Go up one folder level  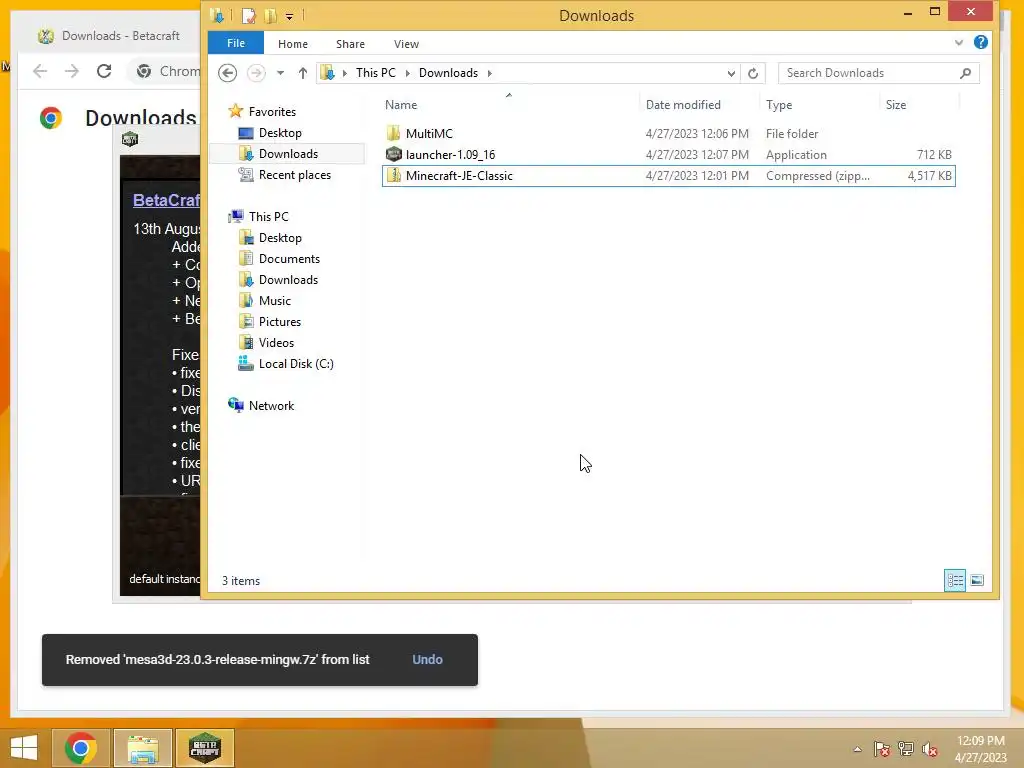302,72
